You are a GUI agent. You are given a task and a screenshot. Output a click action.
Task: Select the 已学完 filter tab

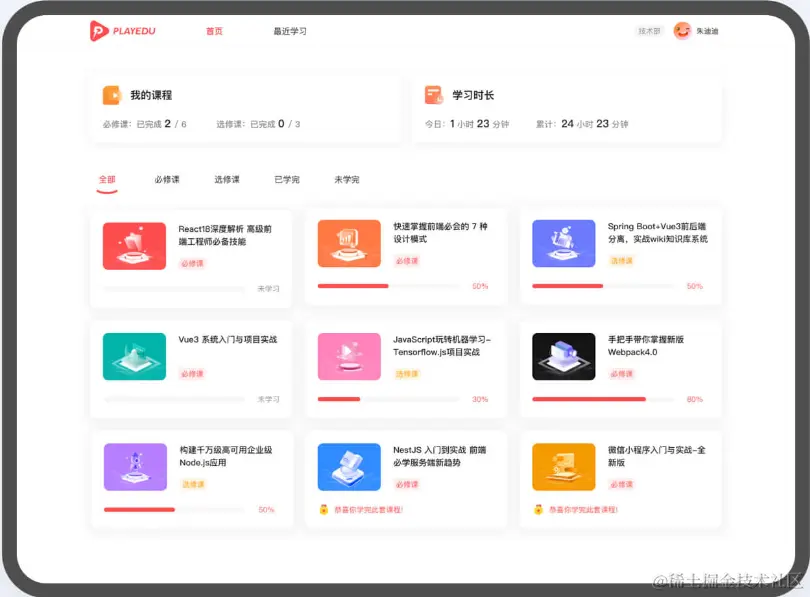287,180
